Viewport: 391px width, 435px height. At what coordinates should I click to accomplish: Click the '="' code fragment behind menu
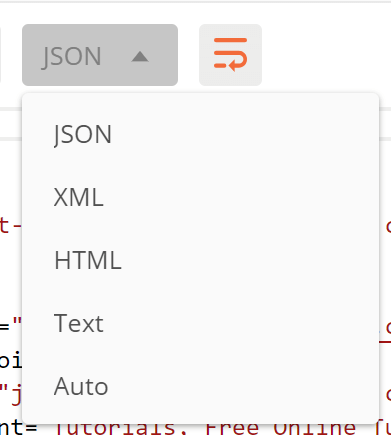pos(11,326)
